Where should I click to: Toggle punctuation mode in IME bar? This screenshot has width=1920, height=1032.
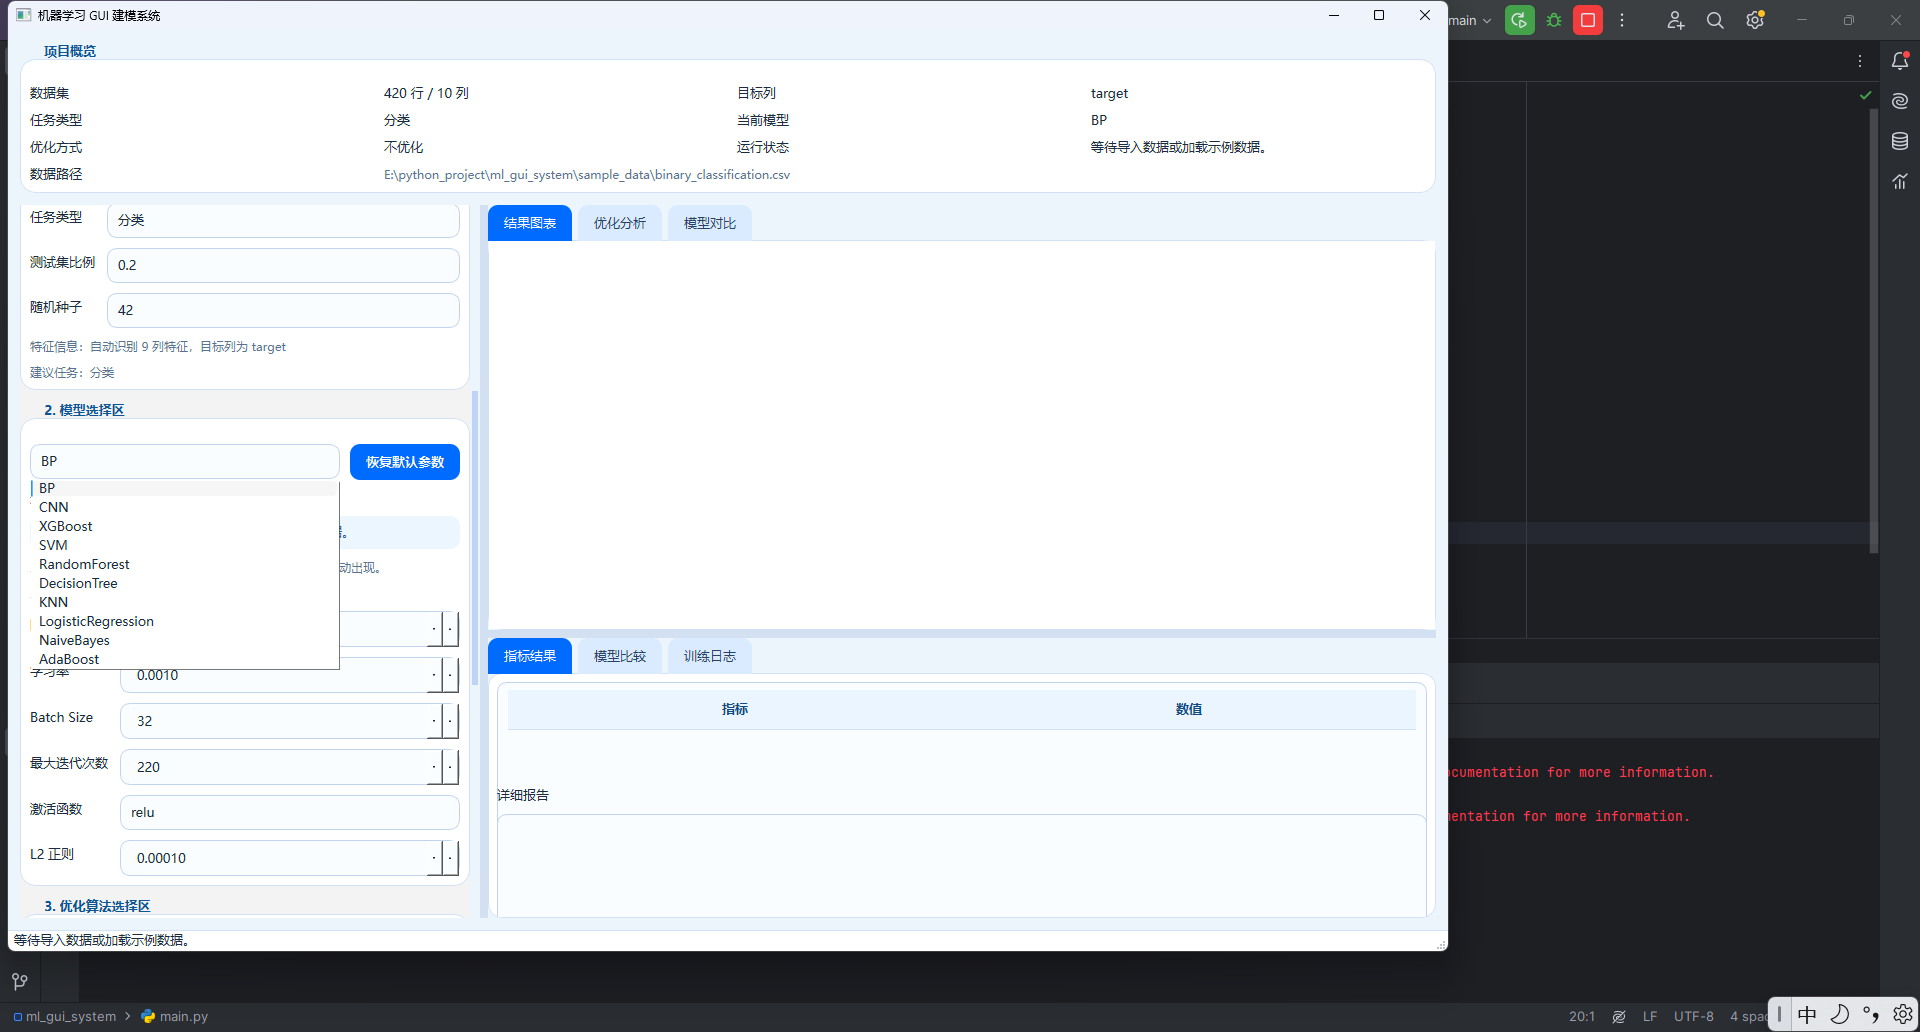[x=1871, y=1015]
